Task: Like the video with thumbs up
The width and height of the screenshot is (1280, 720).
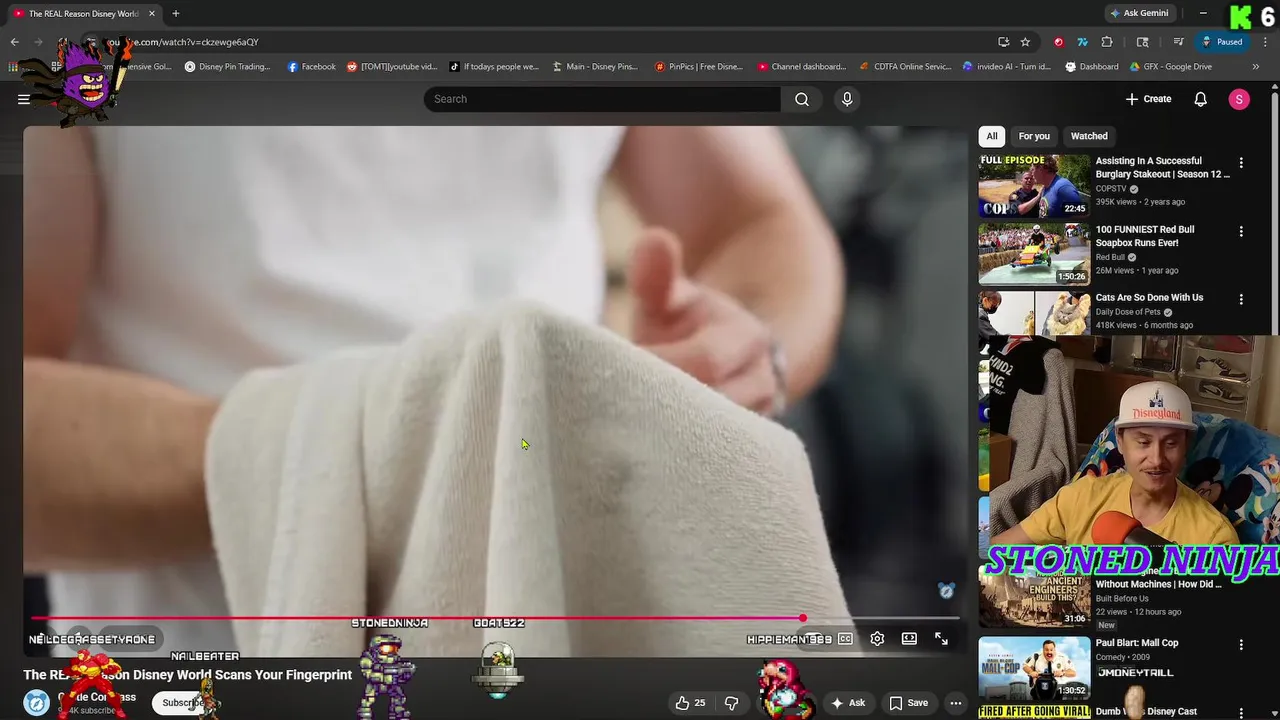Action: (x=690, y=703)
